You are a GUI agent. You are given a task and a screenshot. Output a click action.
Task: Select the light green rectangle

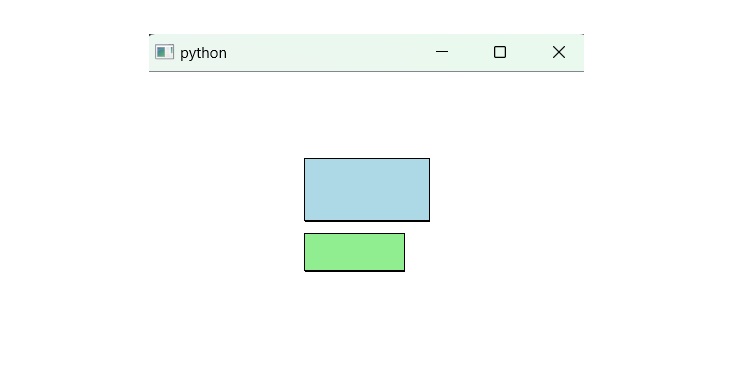click(354, 252)
